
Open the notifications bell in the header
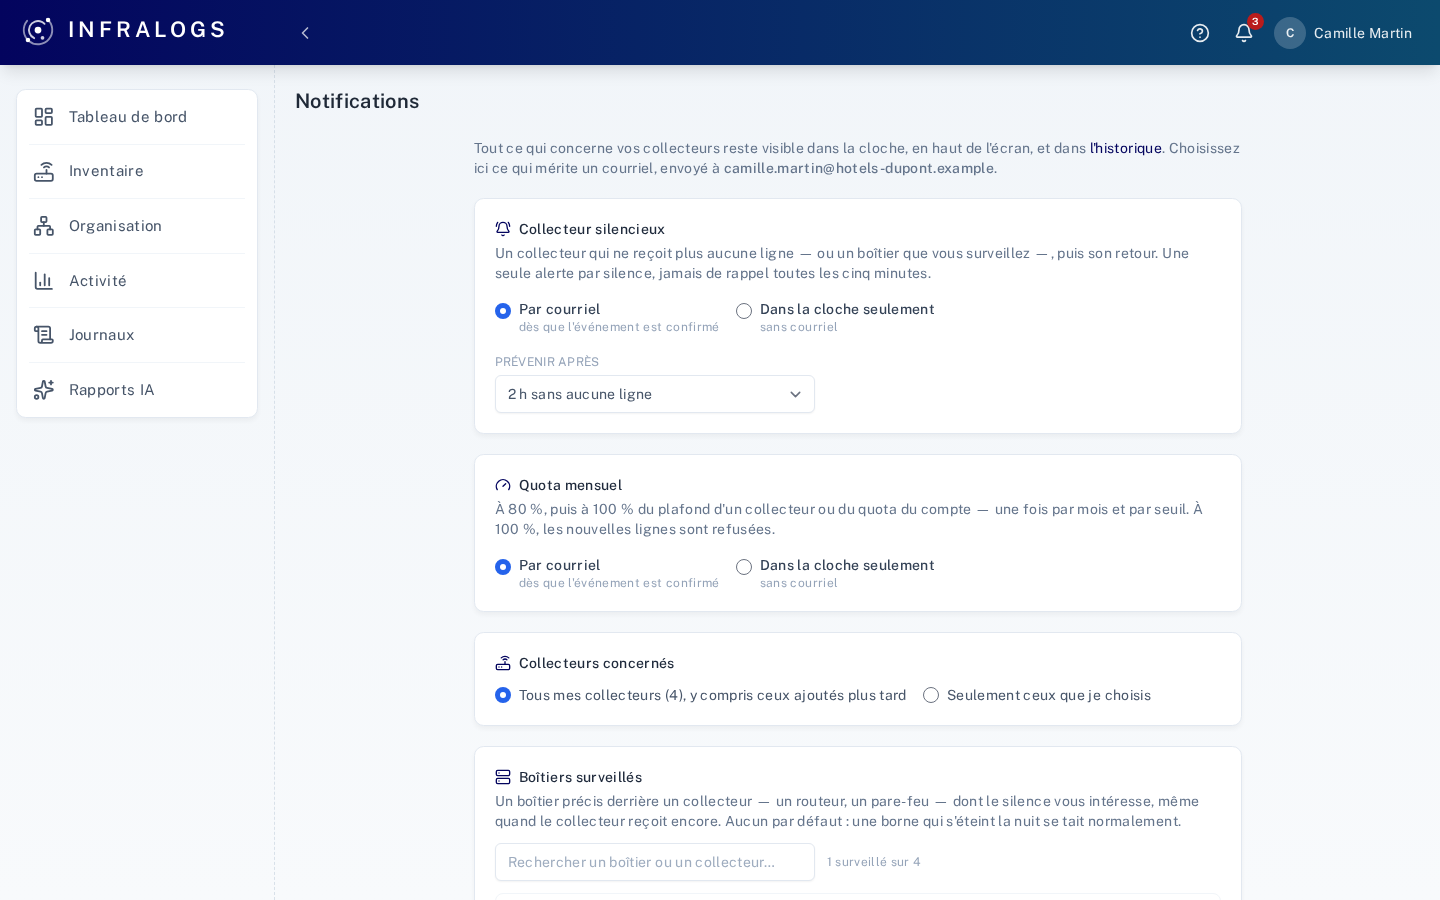(x=1244, y=33)
